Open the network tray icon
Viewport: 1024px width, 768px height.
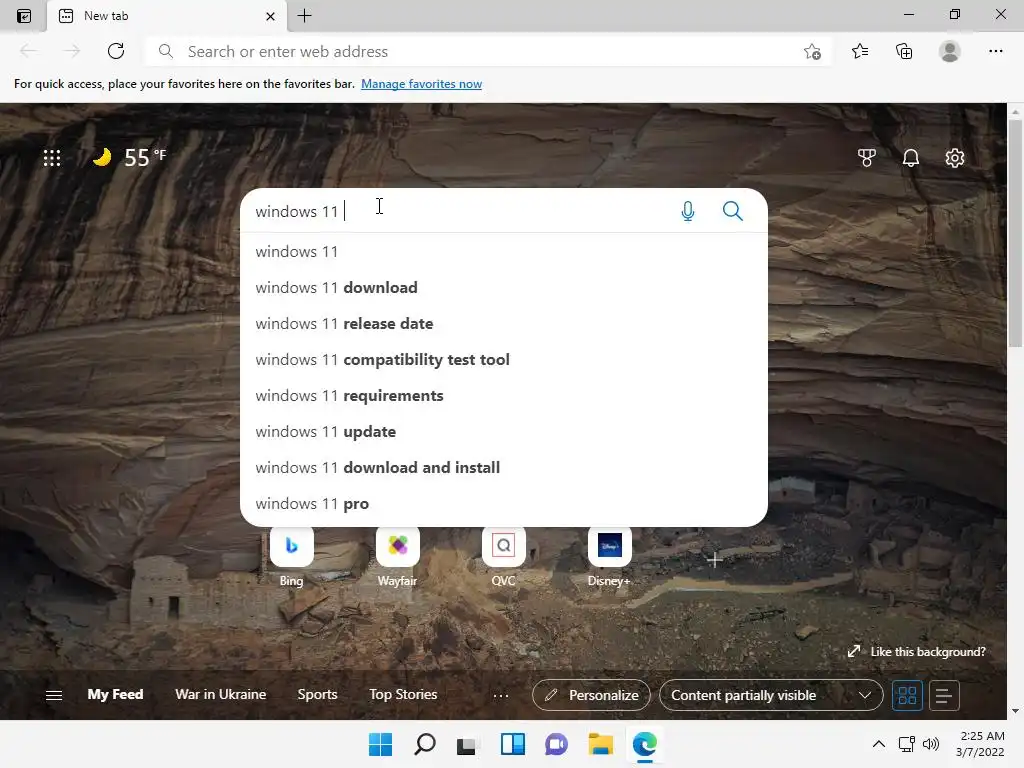906,744
